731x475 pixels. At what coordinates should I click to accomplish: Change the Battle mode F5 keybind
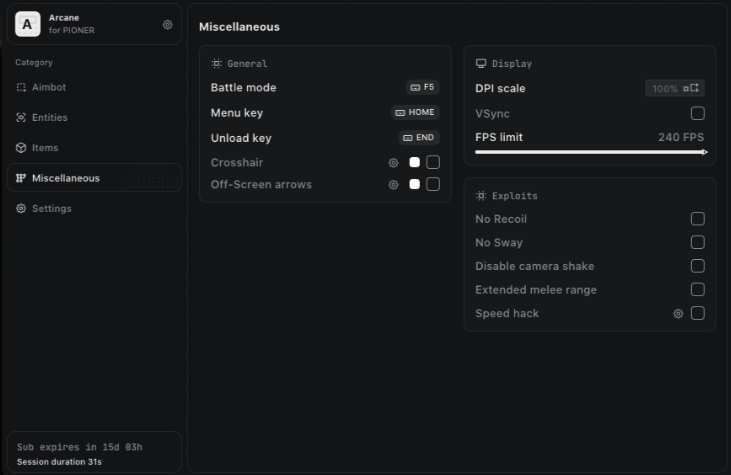[422, 88]
